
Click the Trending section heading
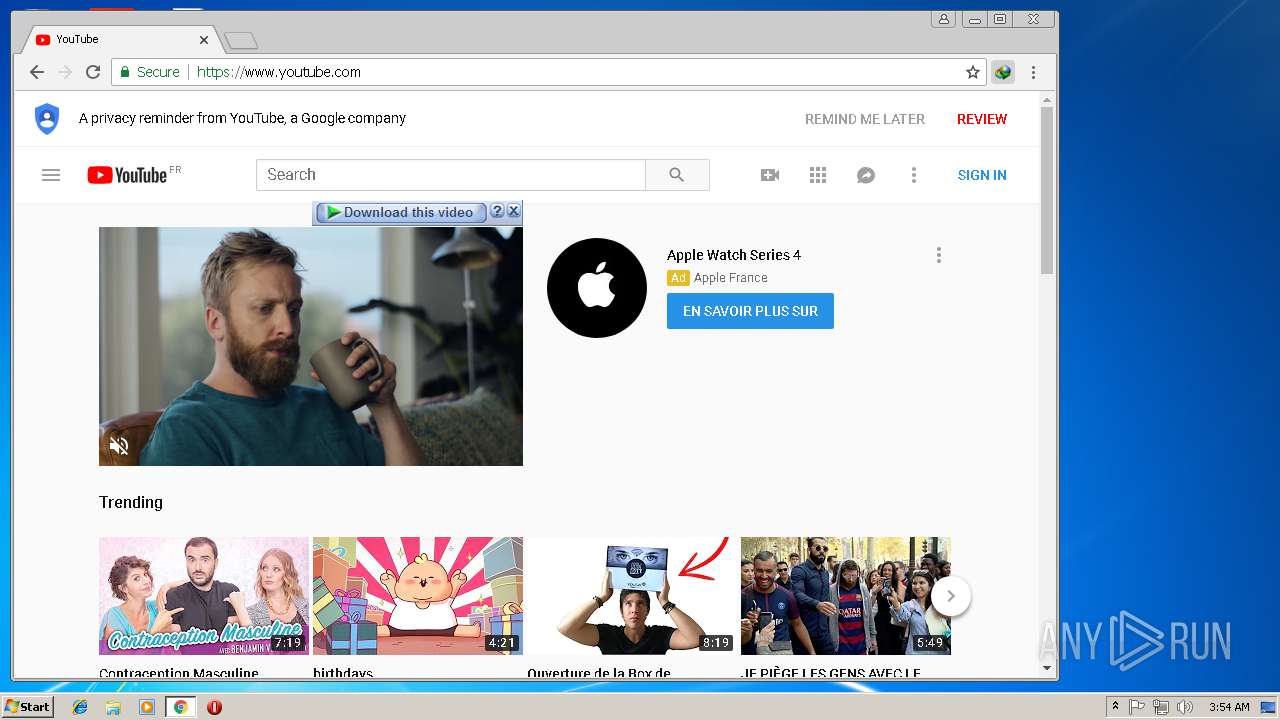[x=131, y=502]
